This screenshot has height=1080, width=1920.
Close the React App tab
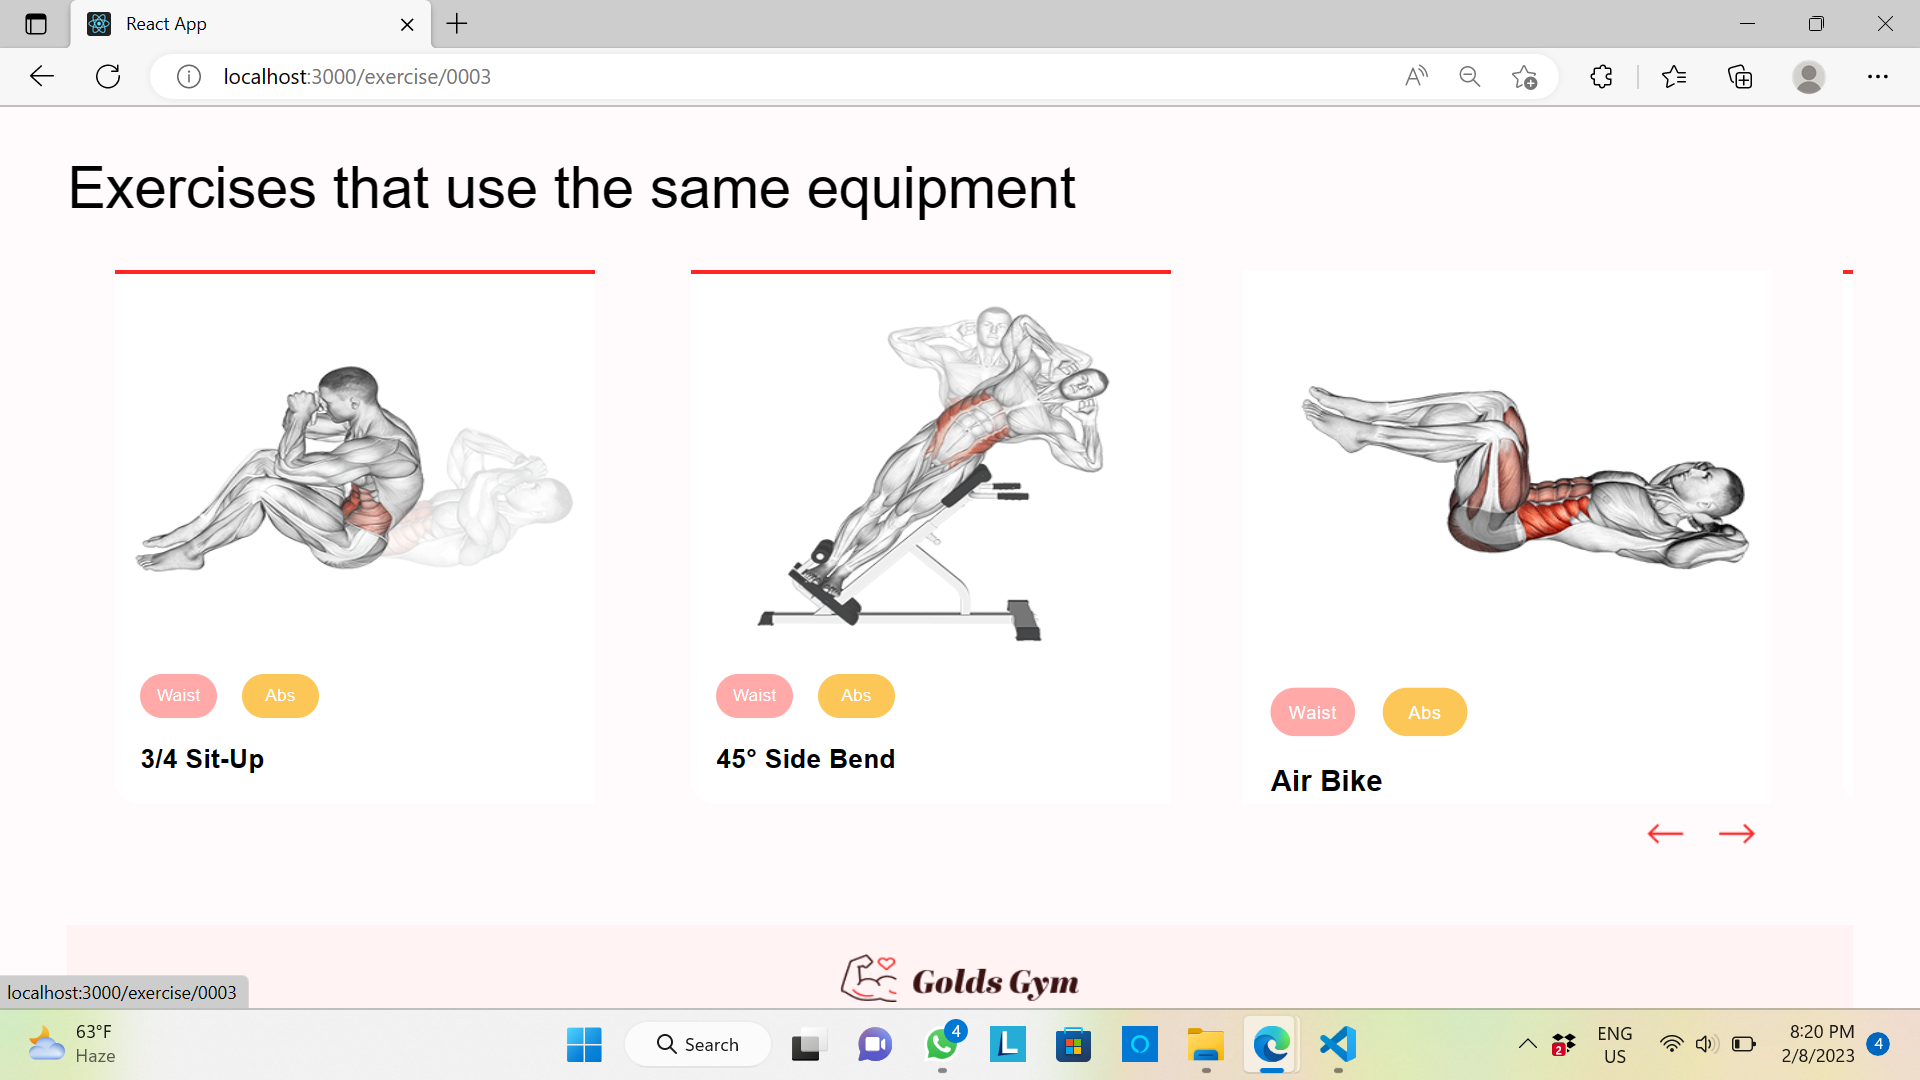pyautogui.click(x=407, y=25)
